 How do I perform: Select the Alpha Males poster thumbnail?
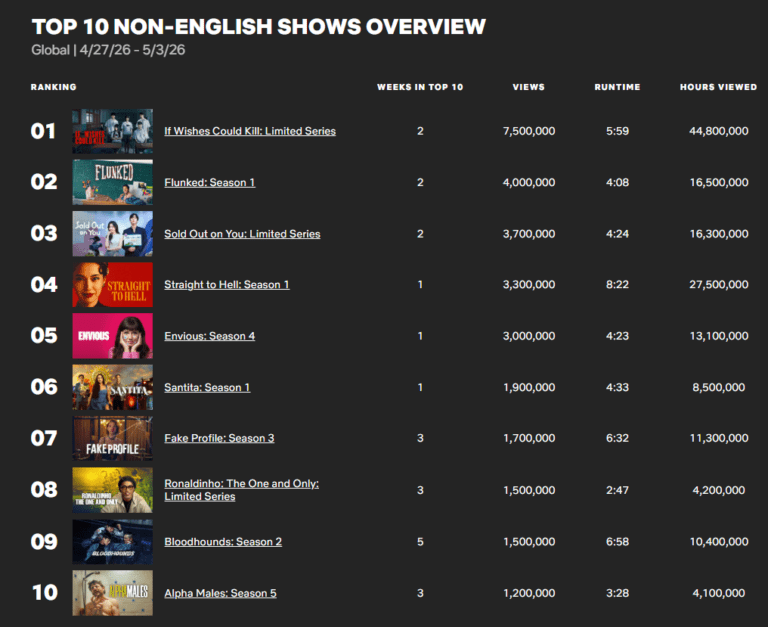(113, 593)
